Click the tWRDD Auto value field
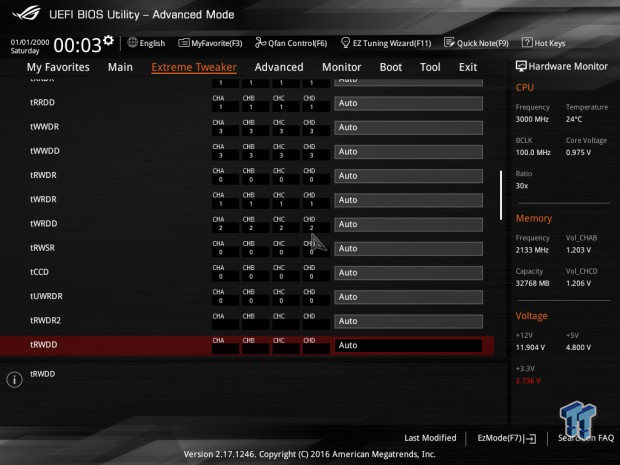Viewport: 620px width, 465px height. pyautogui.click(x=408, y=224)
